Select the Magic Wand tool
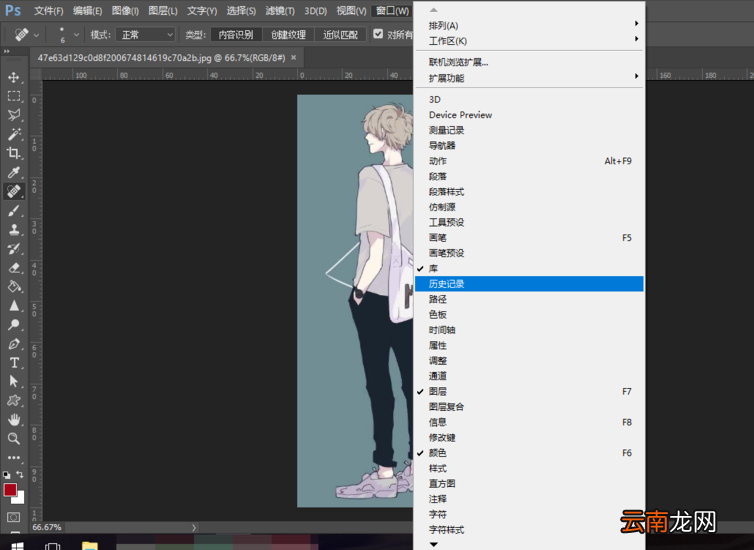 [x=13, y=134]
